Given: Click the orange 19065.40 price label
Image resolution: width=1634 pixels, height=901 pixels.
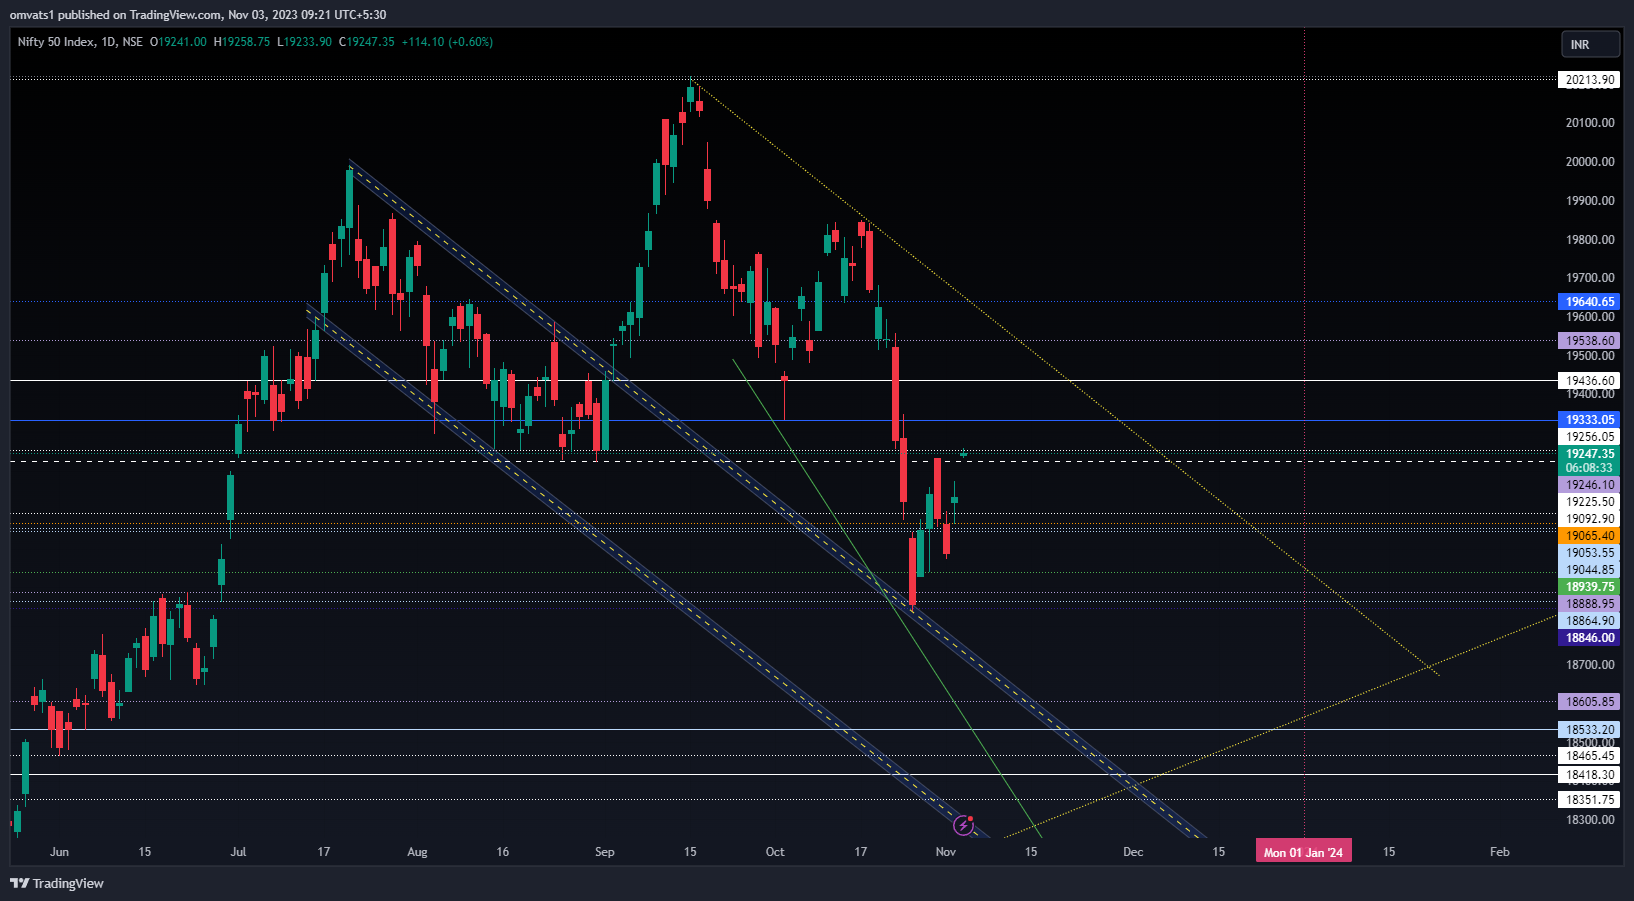Looking at the screenshot, I should (x=1589, y=536).
